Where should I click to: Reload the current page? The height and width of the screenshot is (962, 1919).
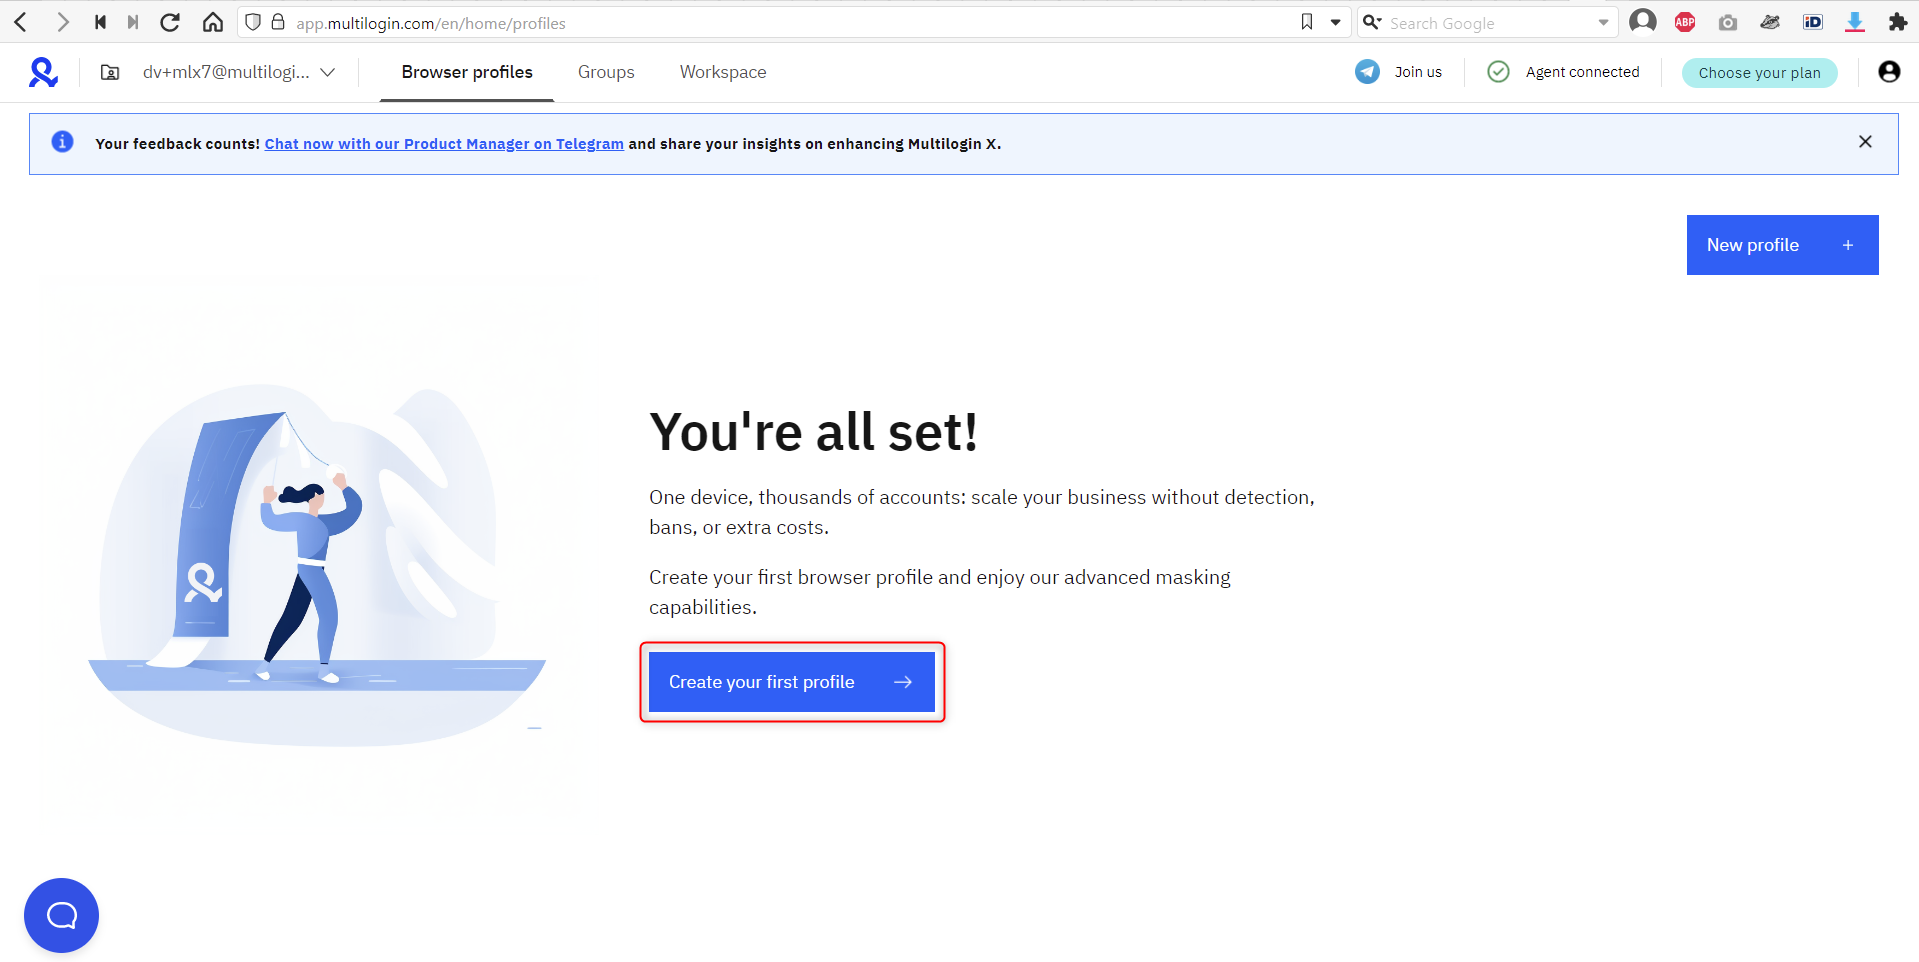pyautogui.click(x=170, y=22)
